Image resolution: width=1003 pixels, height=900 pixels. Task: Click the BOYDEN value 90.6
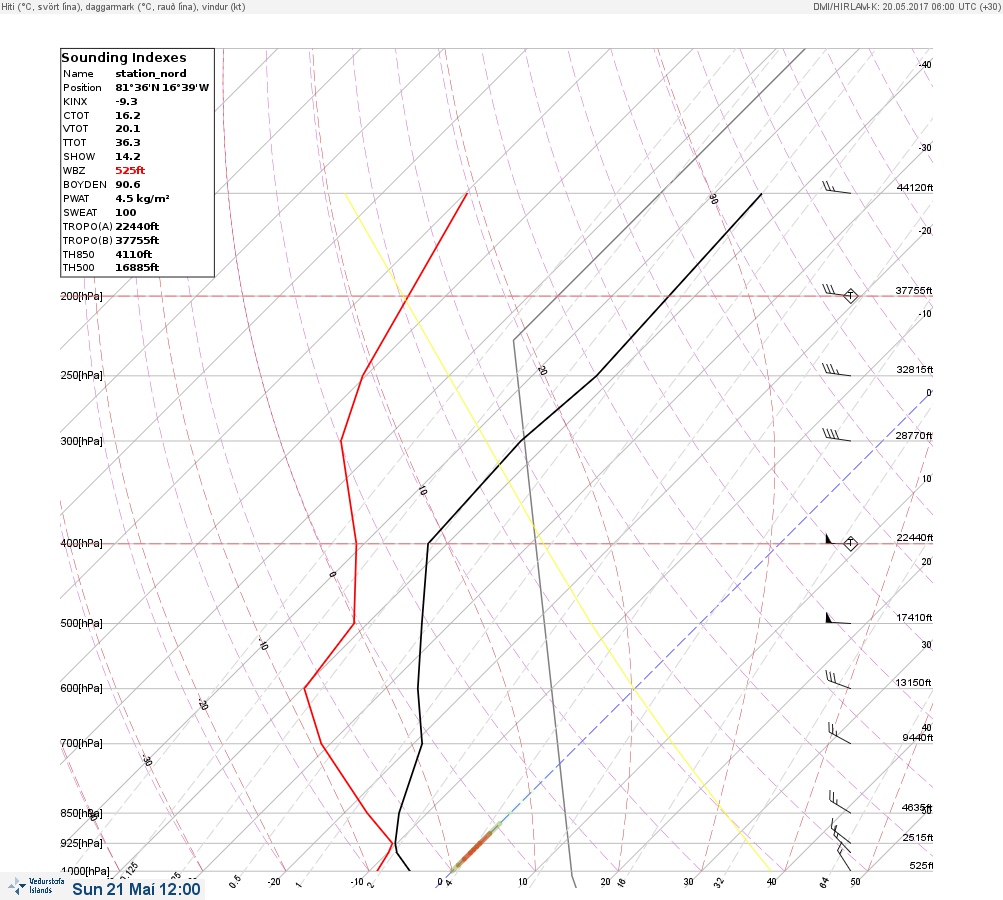click(x=128, y=185)
